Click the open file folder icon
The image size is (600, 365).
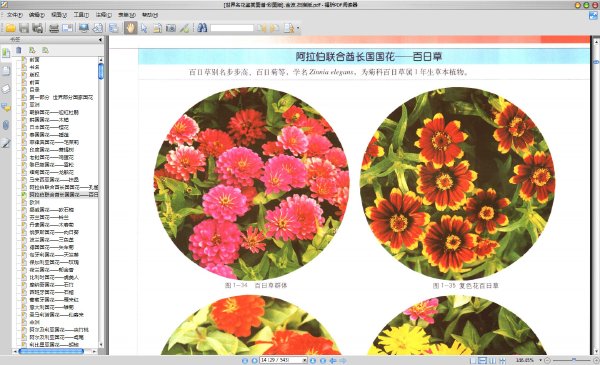point(10,28)
